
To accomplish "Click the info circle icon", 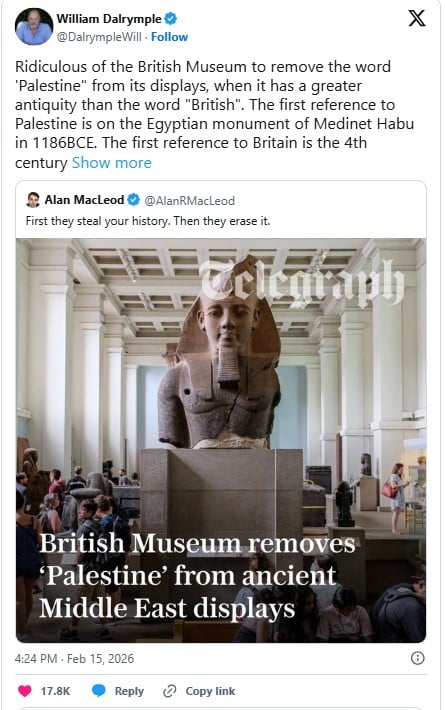I will click(x=417, y=658).
